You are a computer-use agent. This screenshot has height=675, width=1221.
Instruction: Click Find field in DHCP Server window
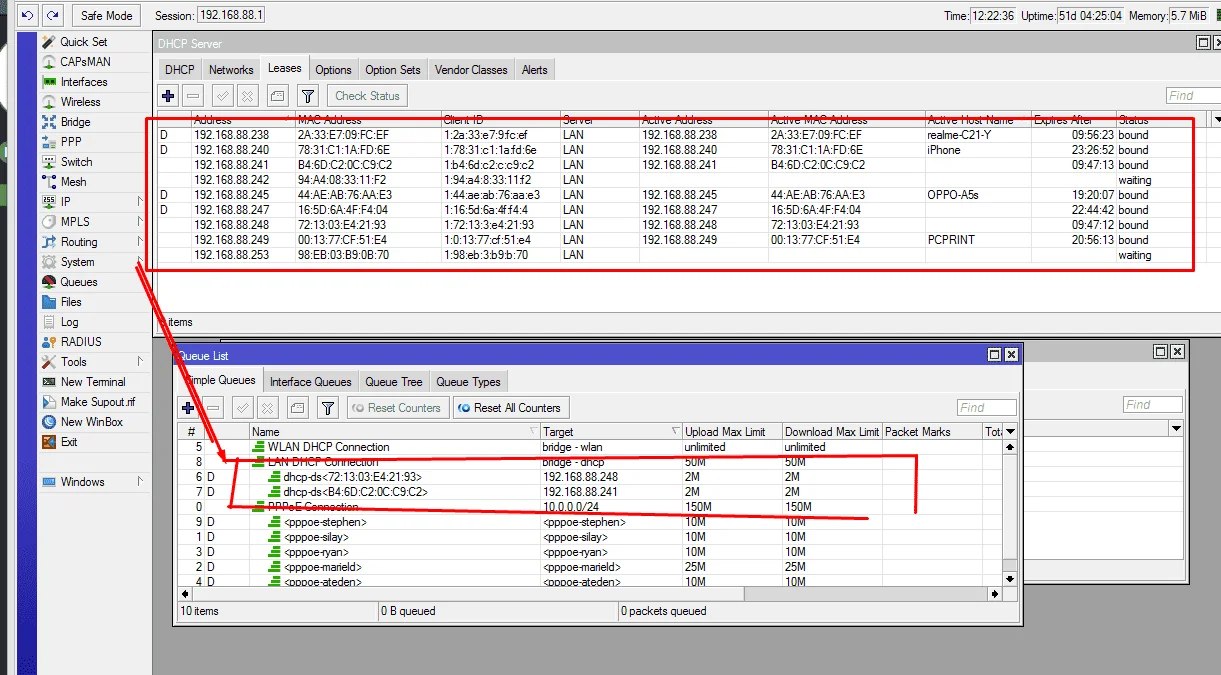tap(1193, 96)
